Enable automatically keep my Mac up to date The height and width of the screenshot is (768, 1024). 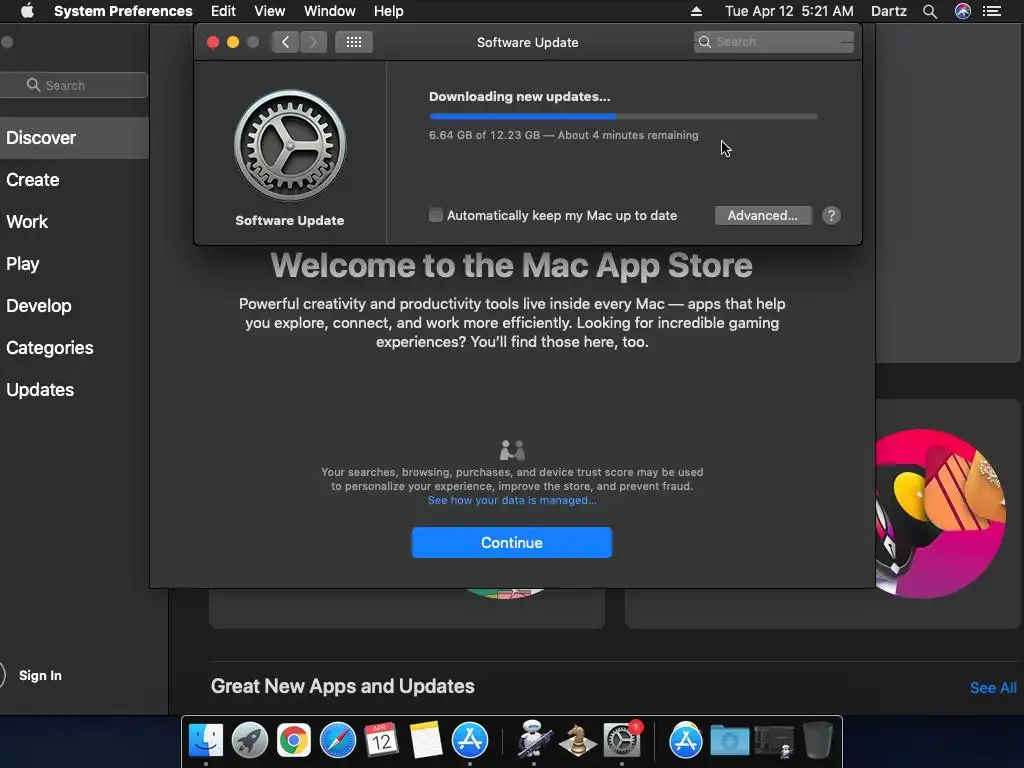point(436,215)
